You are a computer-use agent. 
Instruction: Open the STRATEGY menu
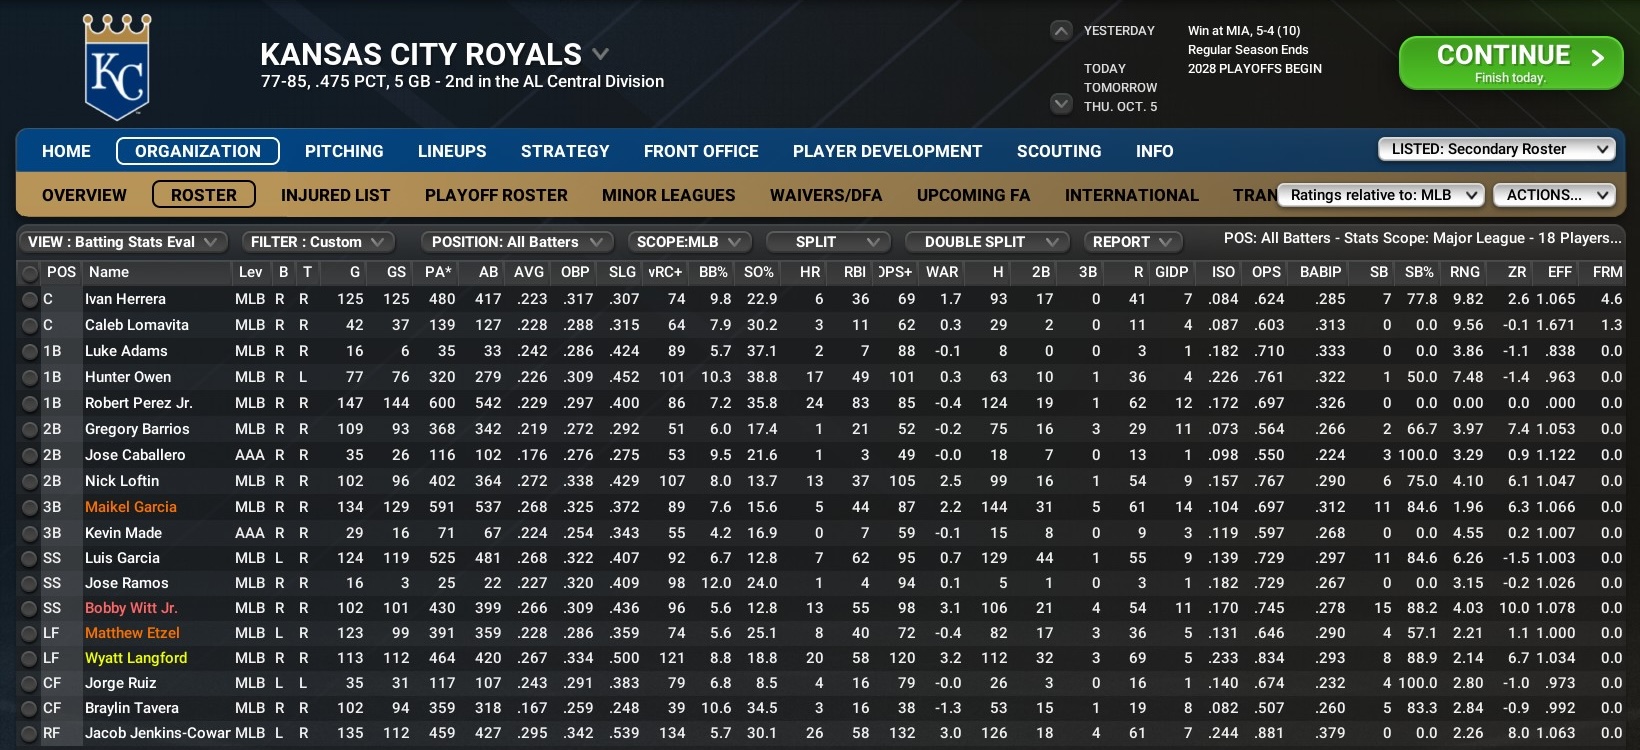tap(565, 151)
